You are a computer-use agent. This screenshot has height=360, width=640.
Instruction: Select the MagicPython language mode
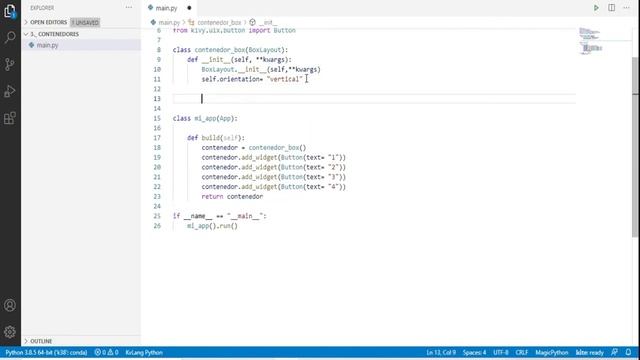pos(551,352)
